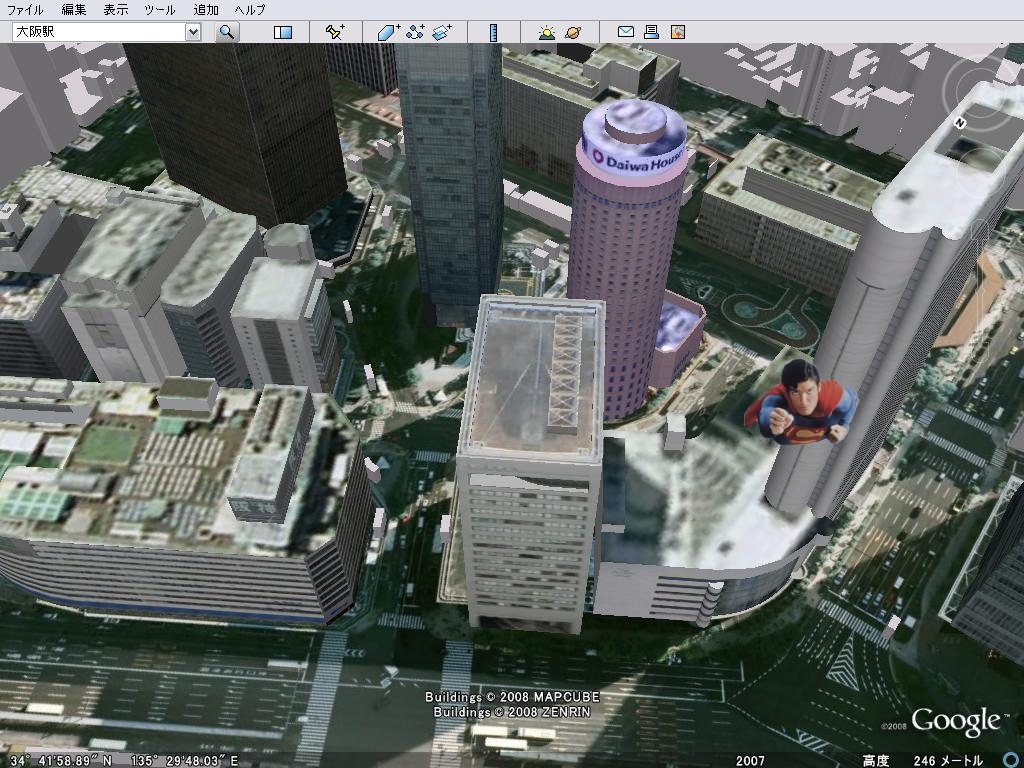Open the 追加 menu

click(206, 10)
